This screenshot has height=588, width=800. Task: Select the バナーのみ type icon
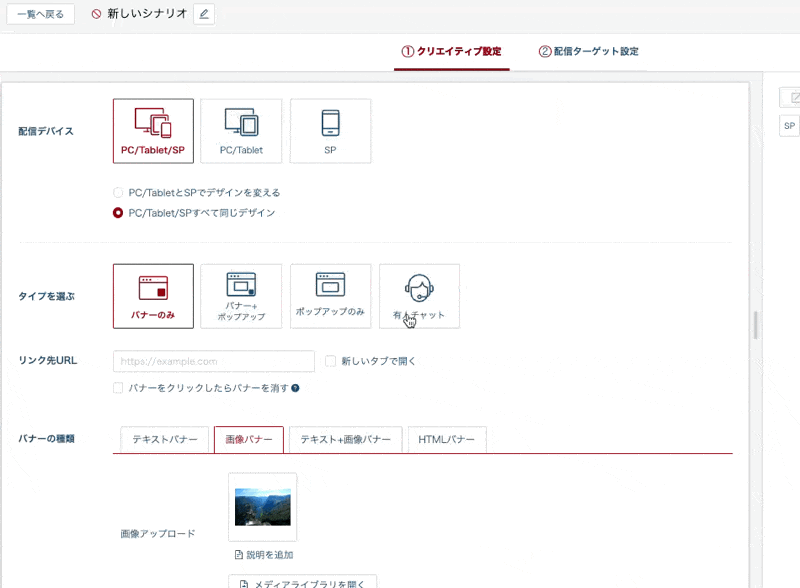point(153,288)
